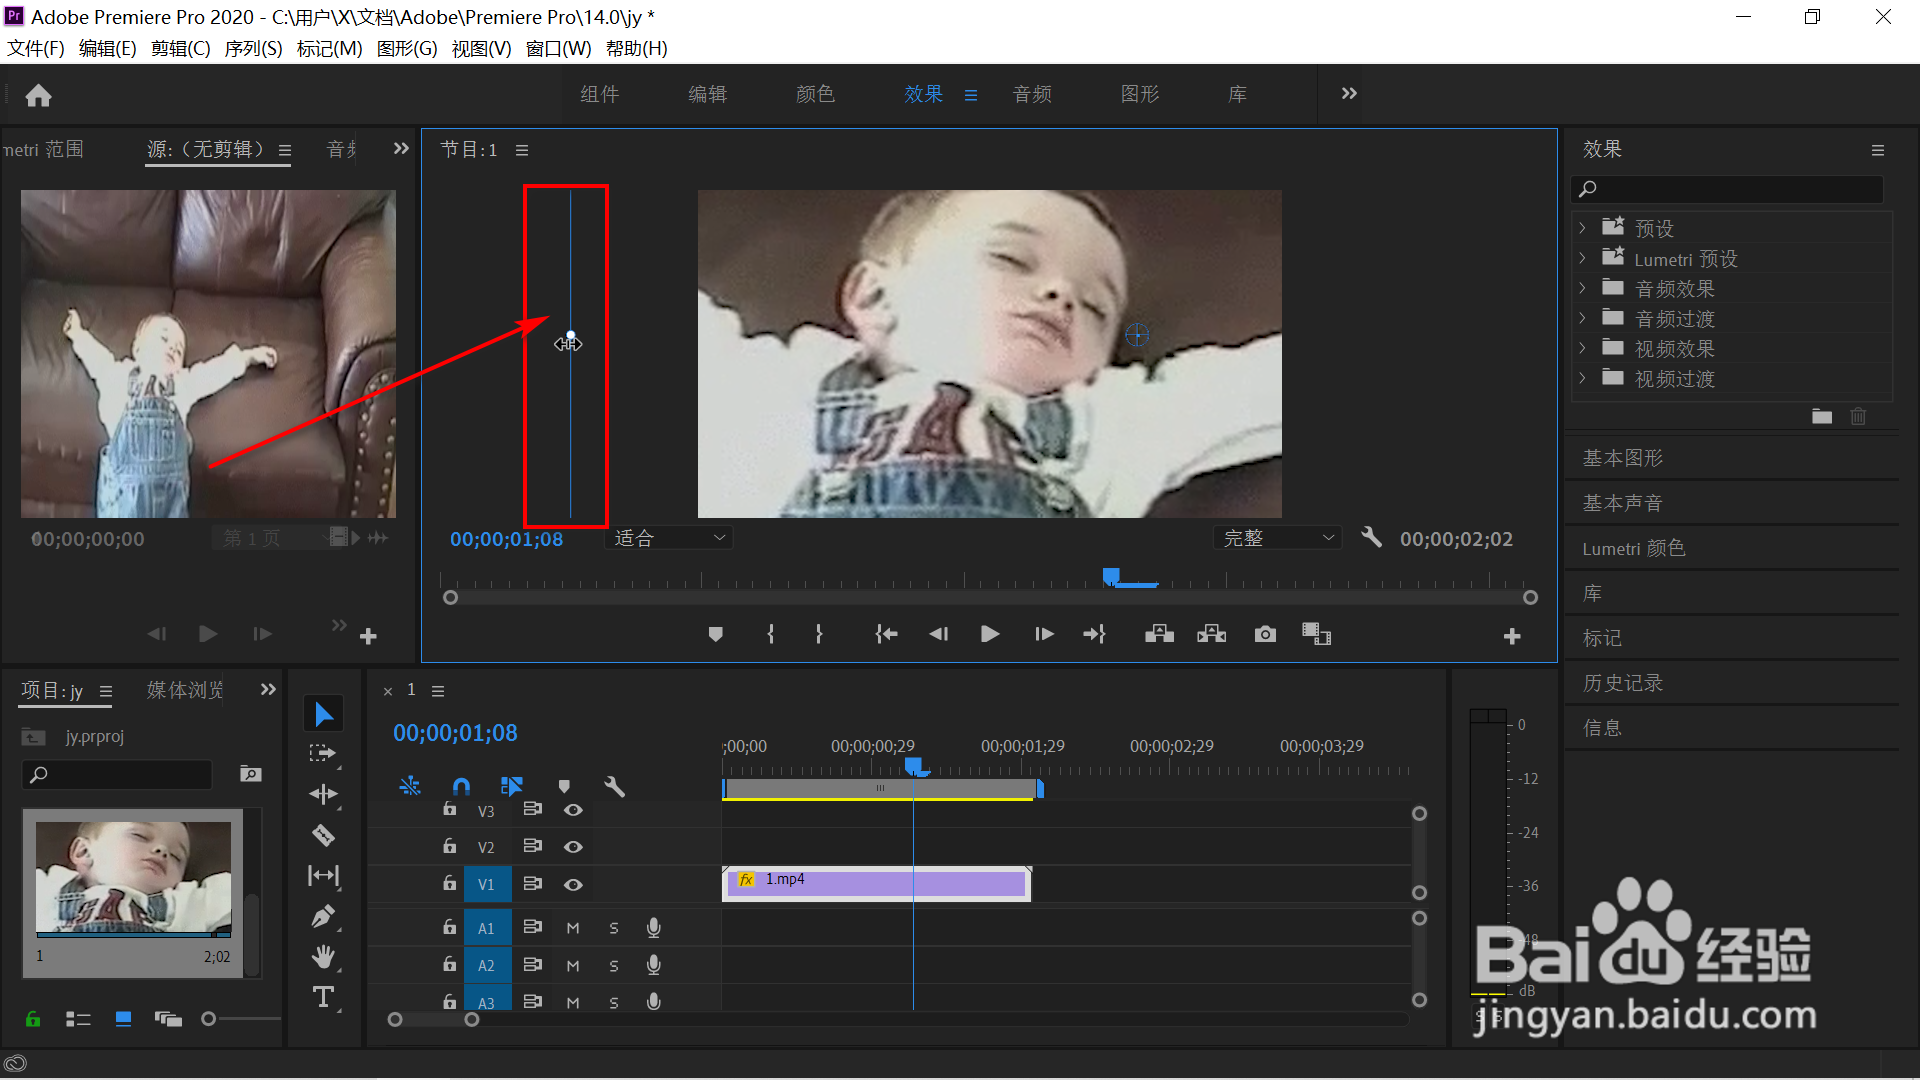Click the Add Marker button in Program monitor
The width and height of the screenshot is (1920, 1080).
[715, 634]
